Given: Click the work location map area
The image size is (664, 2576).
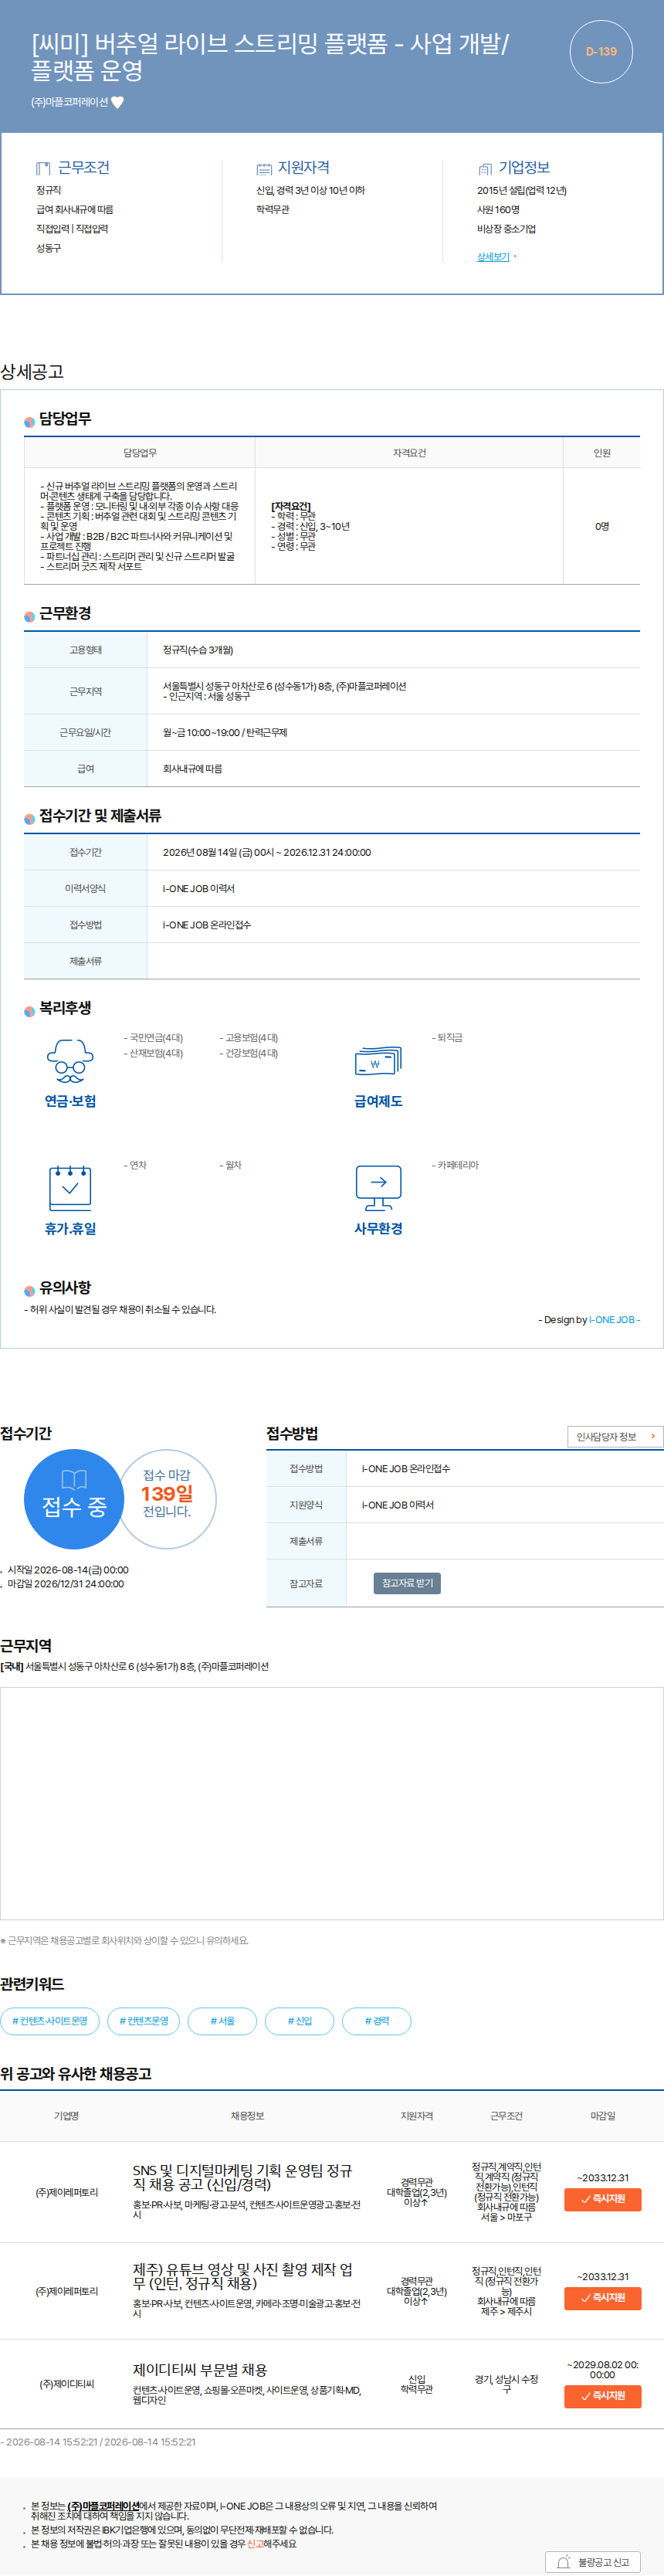Looking at the screenshot, I should pos(332,1803).
